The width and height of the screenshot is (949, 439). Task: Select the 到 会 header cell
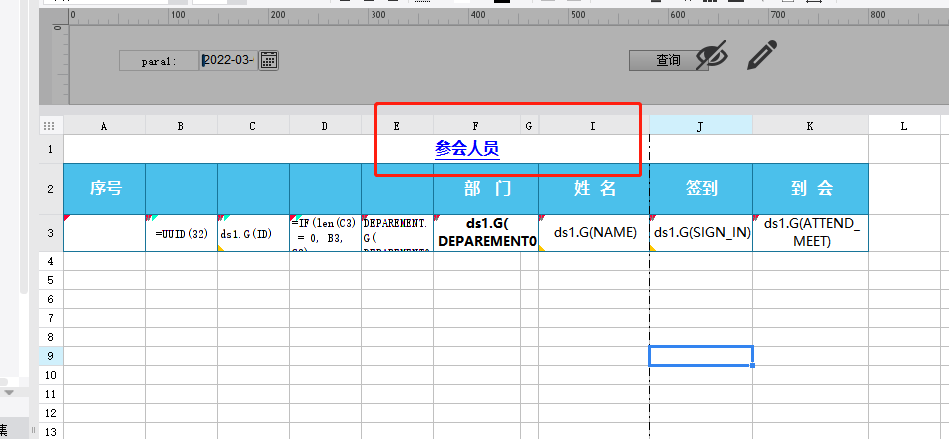pyautogui.click(x=810, y=189)
